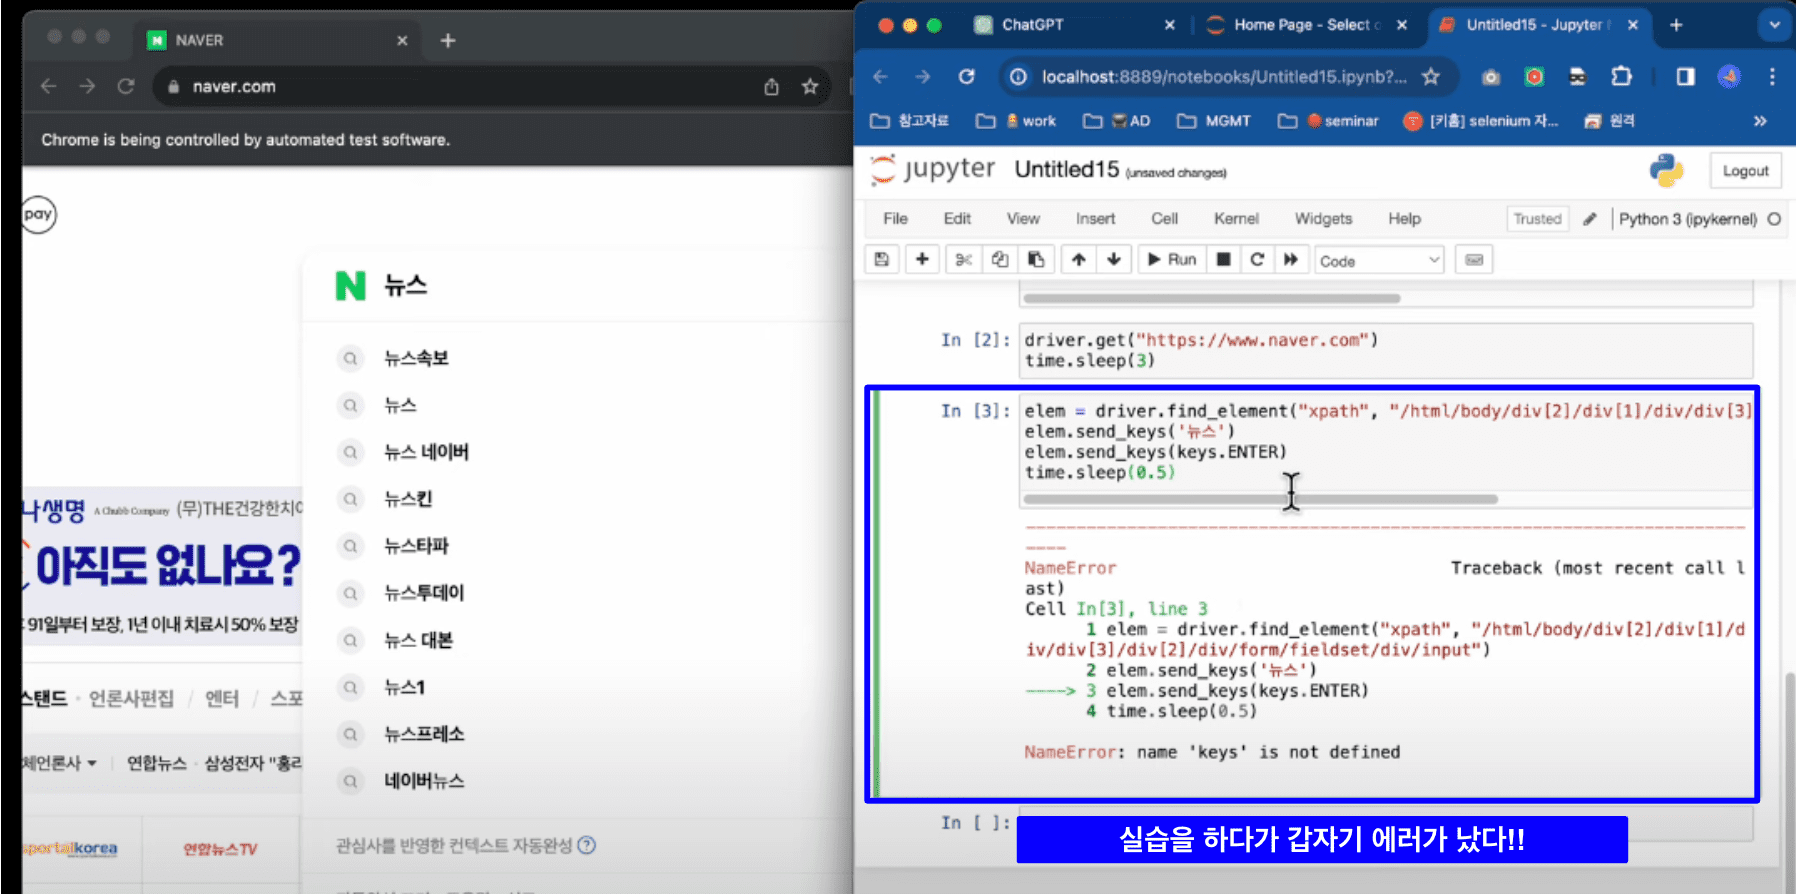Screen dimensions: 1796x894
Task: Click the localhost:8889 address bar
Action: (x=1222, y=77)
